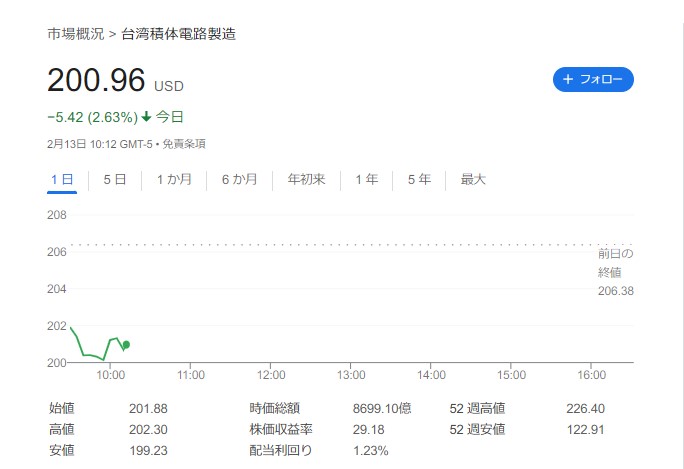Switch to the 1 年 chart tab
This screenshot has width=684, height=469.
click(366, 179)
